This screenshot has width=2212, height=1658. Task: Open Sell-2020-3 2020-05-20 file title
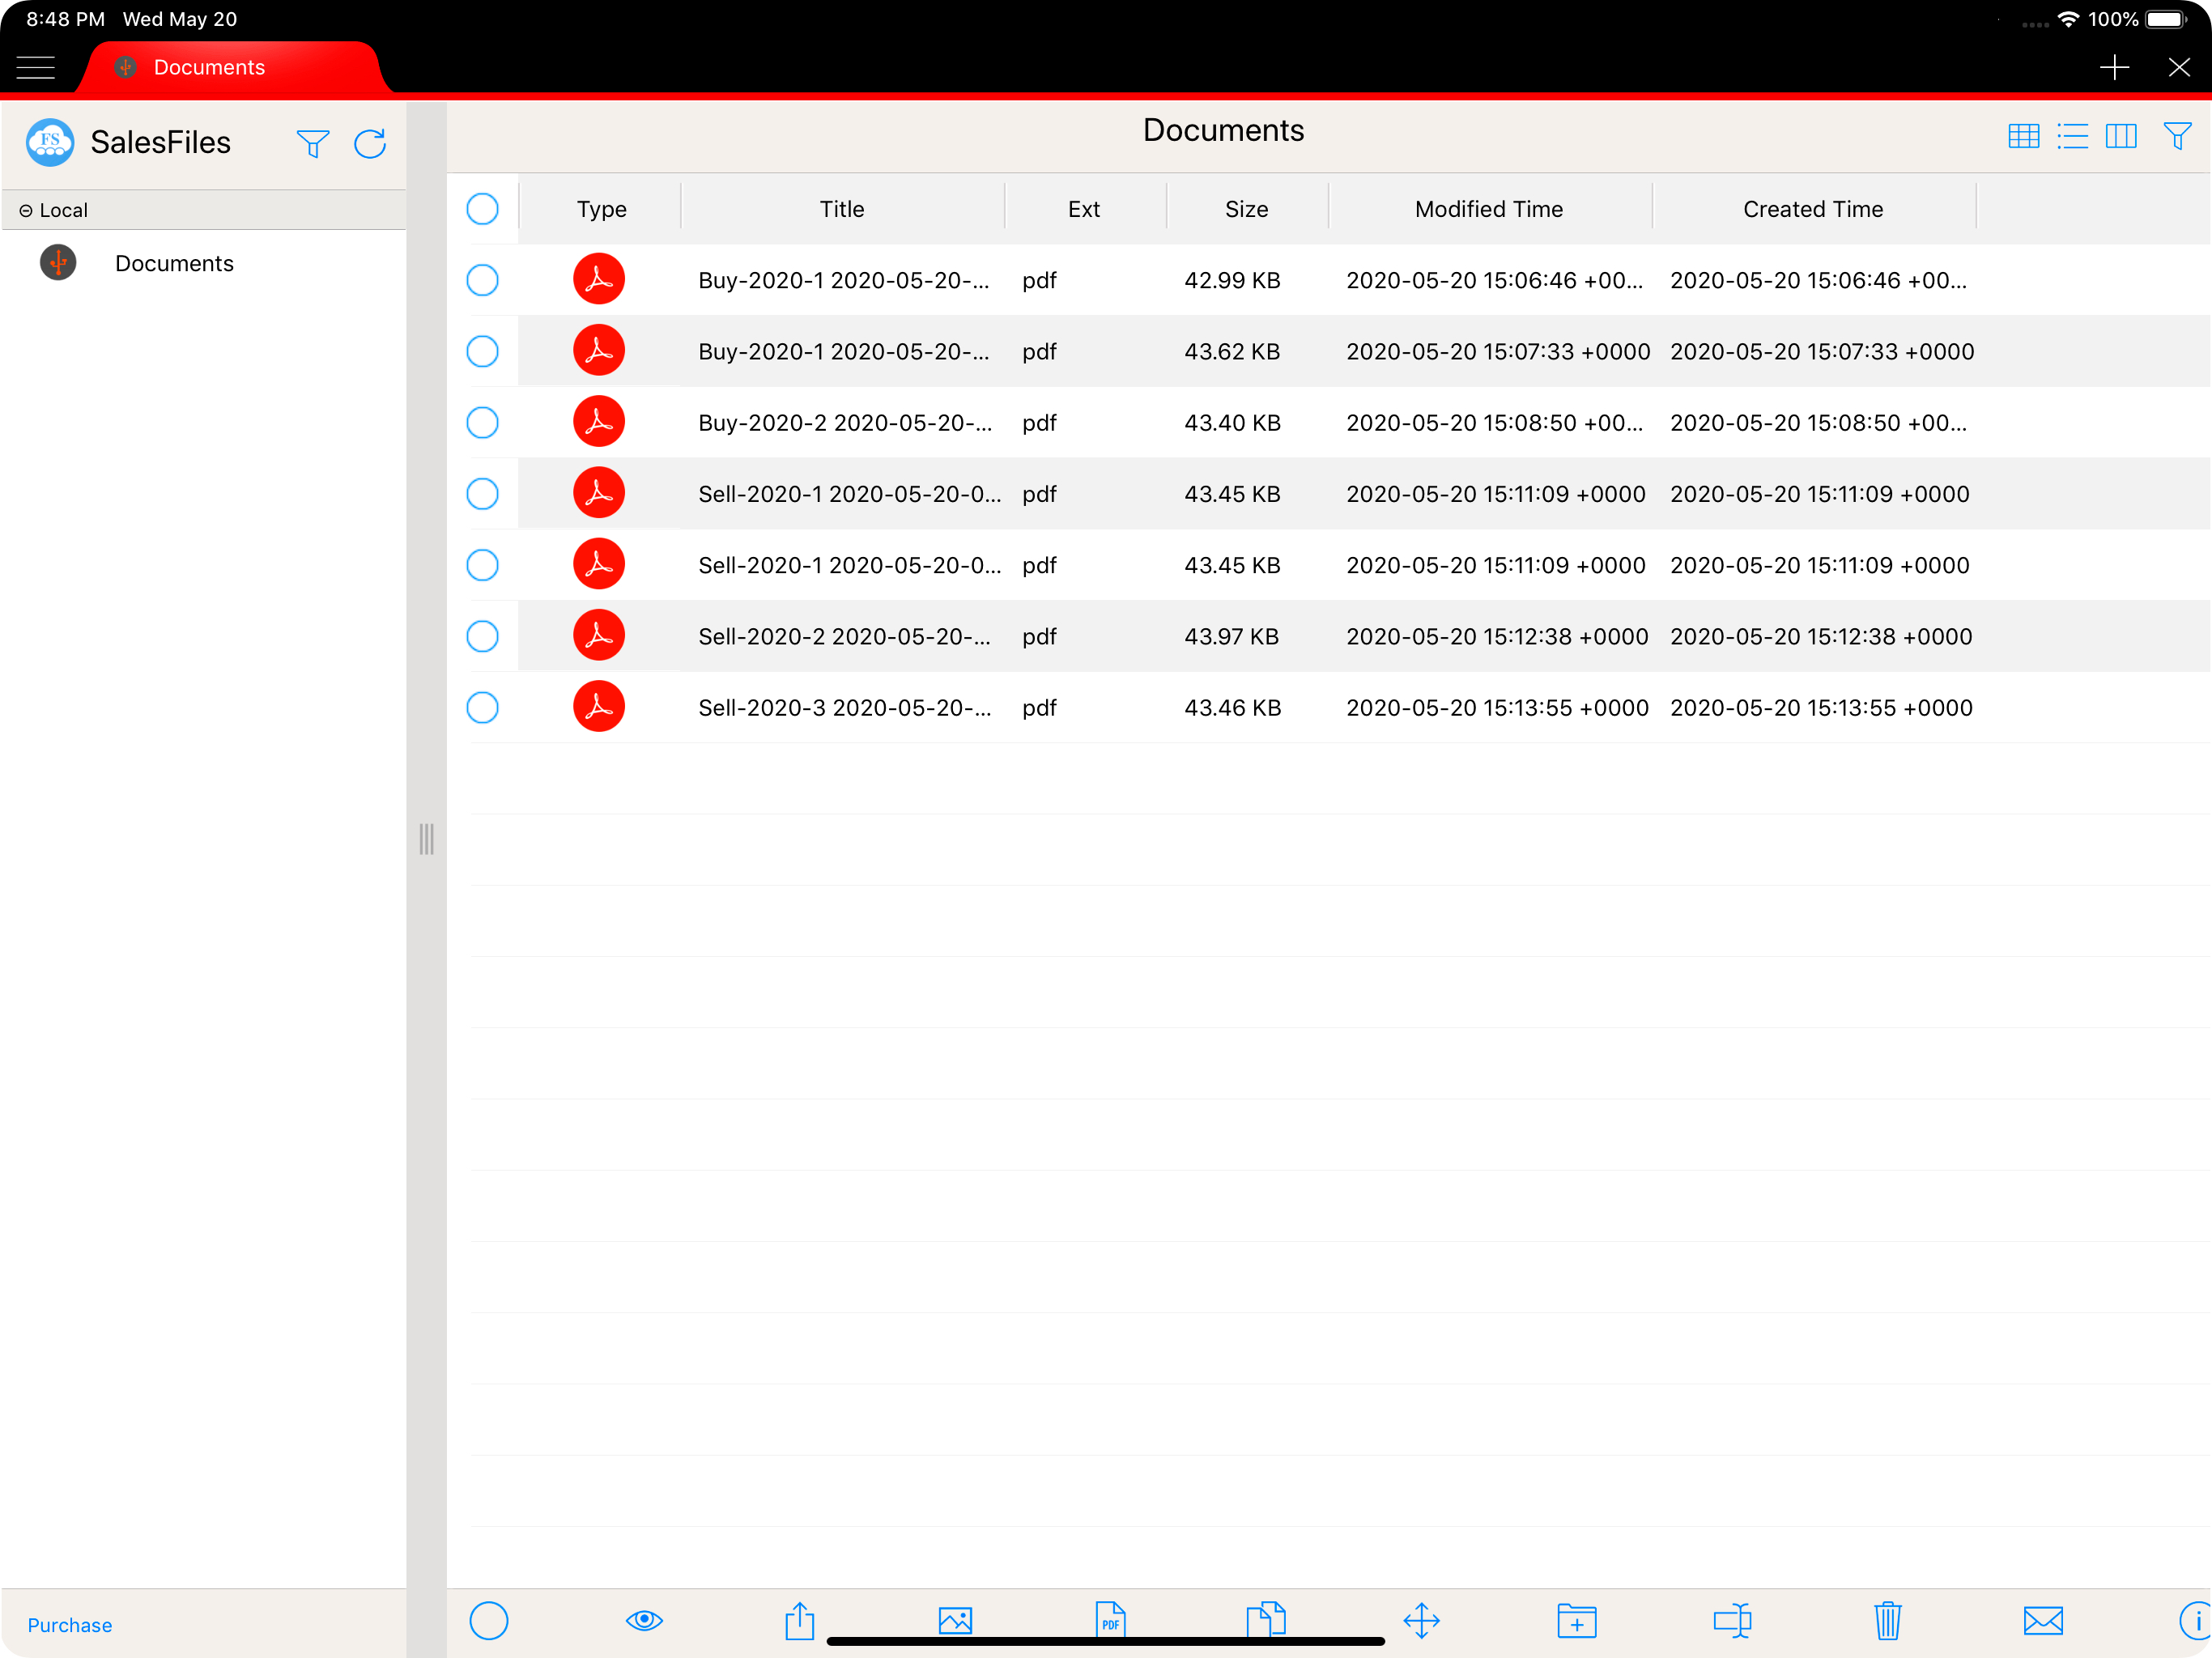(845, 707)
